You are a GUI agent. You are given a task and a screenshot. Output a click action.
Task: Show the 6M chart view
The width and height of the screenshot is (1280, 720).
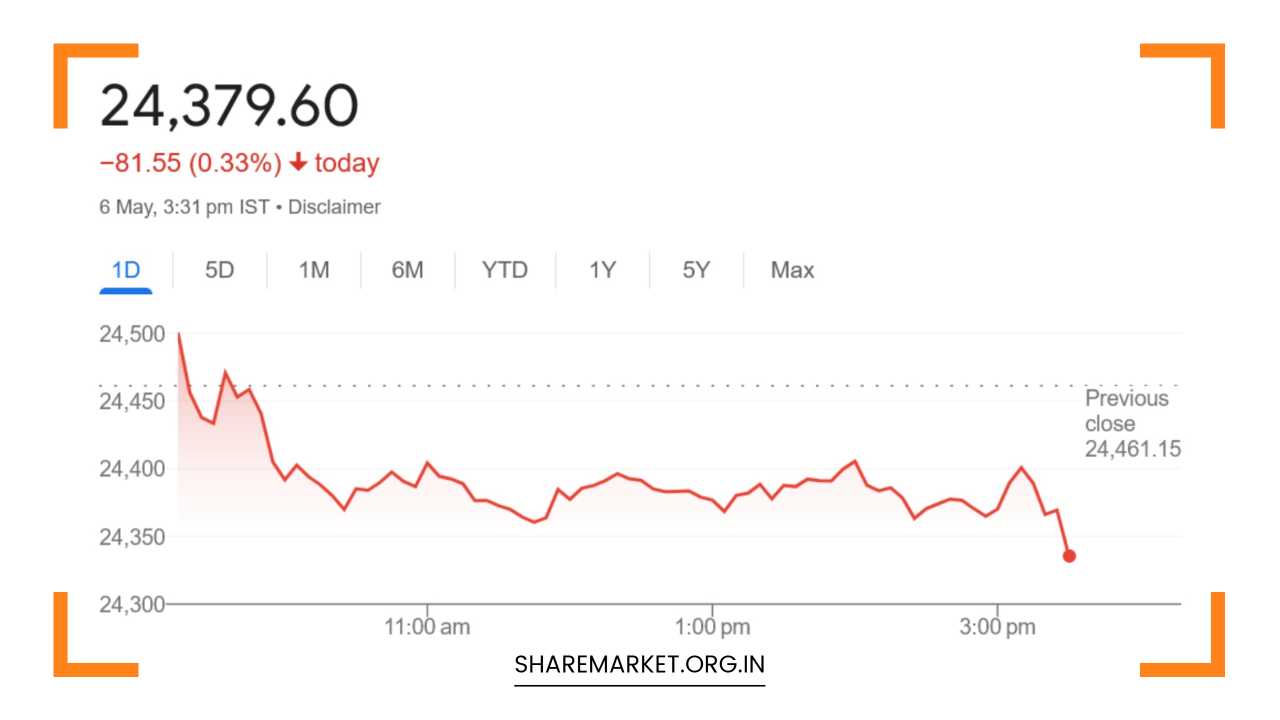[407, 270]
